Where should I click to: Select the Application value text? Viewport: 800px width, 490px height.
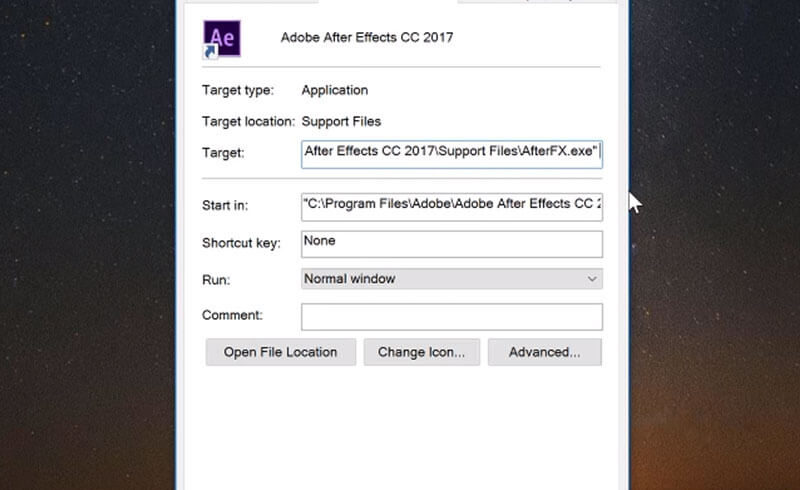pyautogui.click(x=335, y=90)
